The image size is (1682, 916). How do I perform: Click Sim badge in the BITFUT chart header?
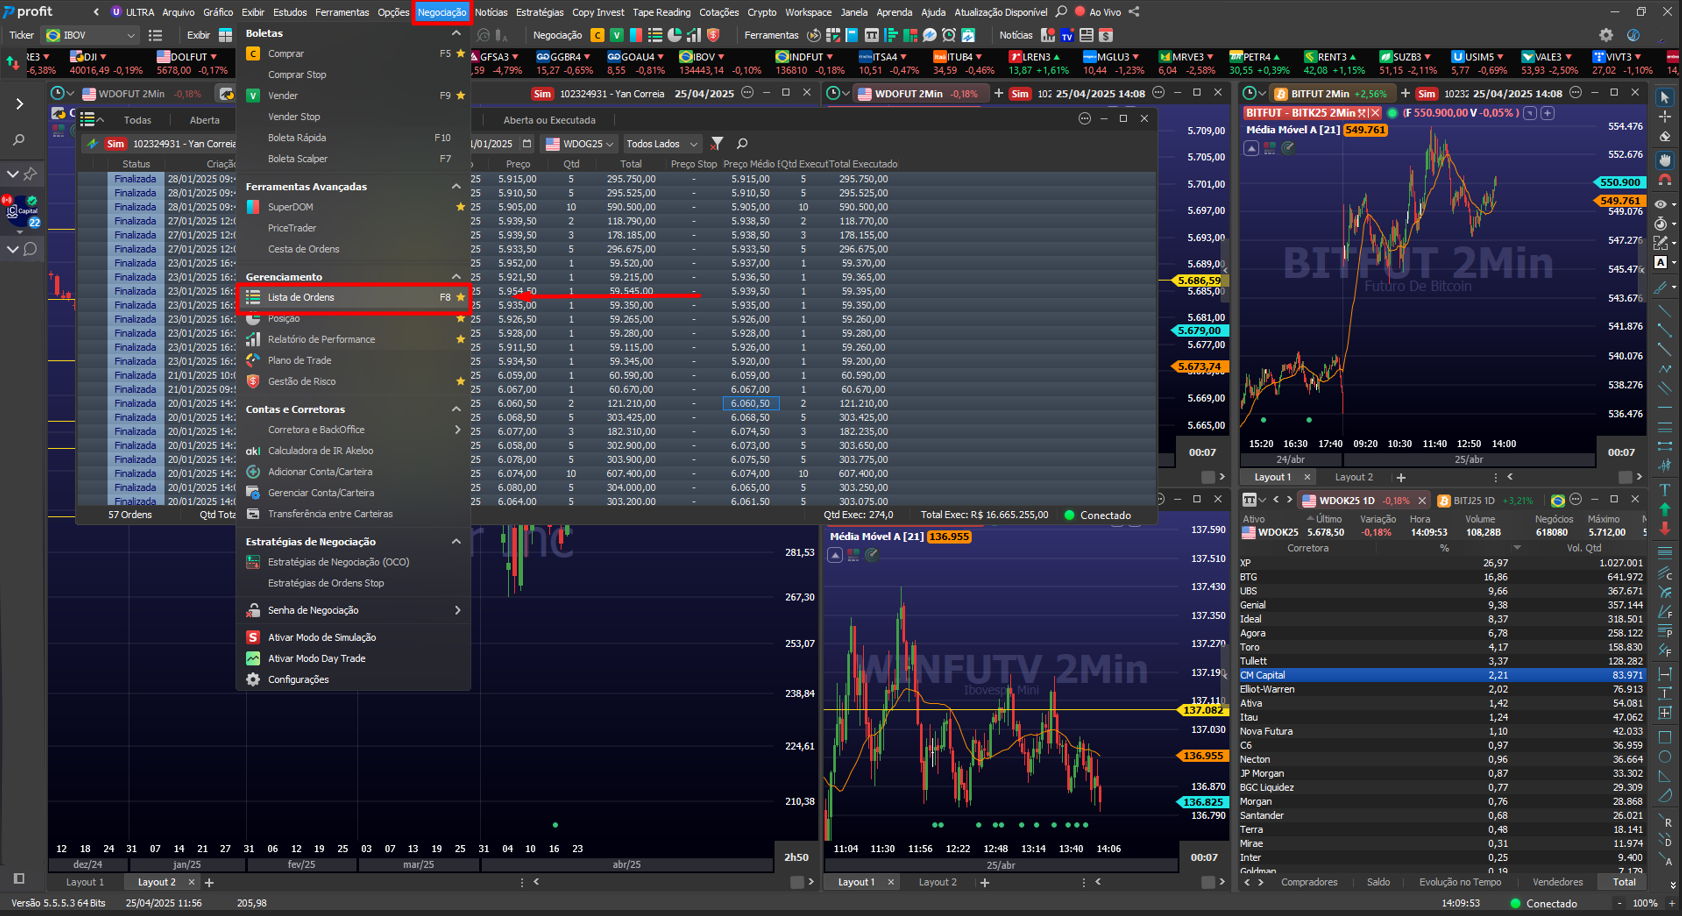pos(1426,93)
